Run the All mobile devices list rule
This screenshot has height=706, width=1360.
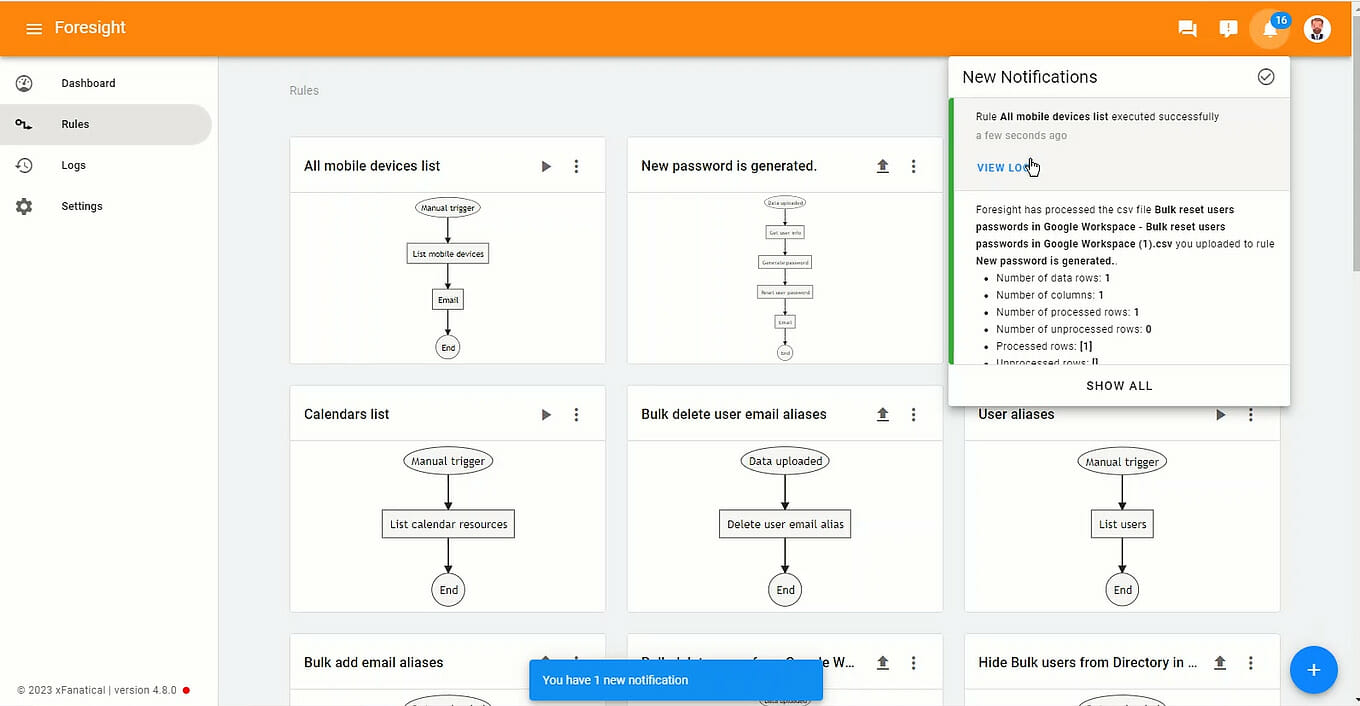click(x=546, y=166)
